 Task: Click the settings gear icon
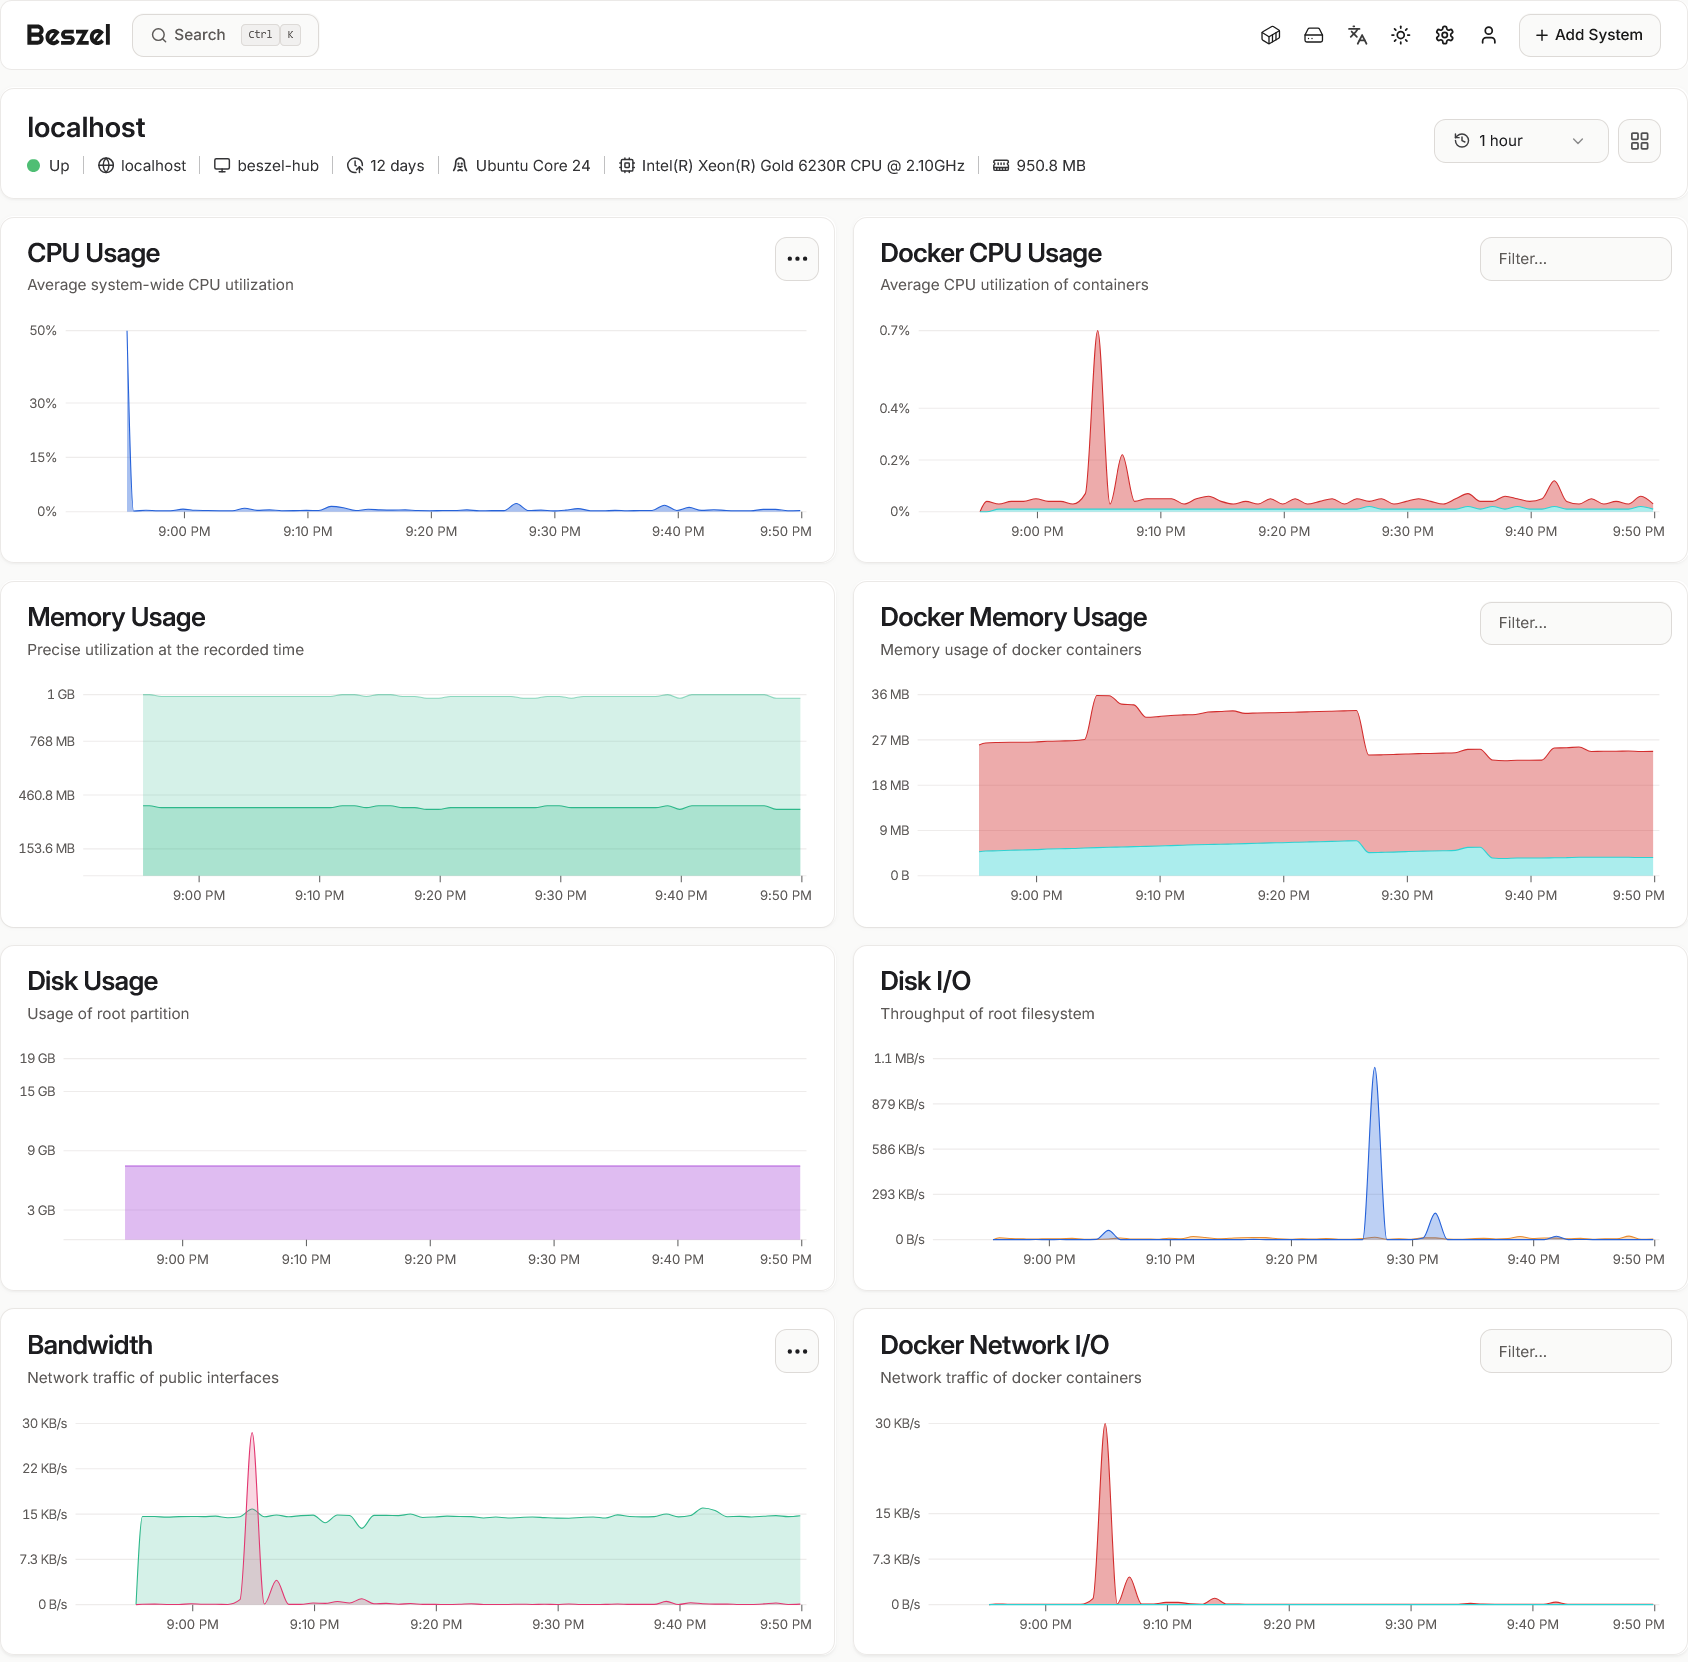[1444, 34]
